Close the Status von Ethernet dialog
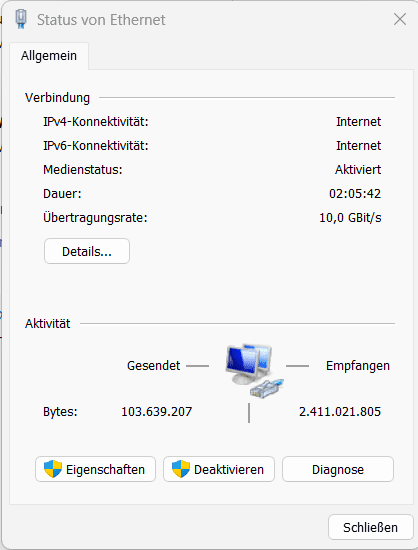This screenshot has width=418, height=550. [x=400, y=19]
